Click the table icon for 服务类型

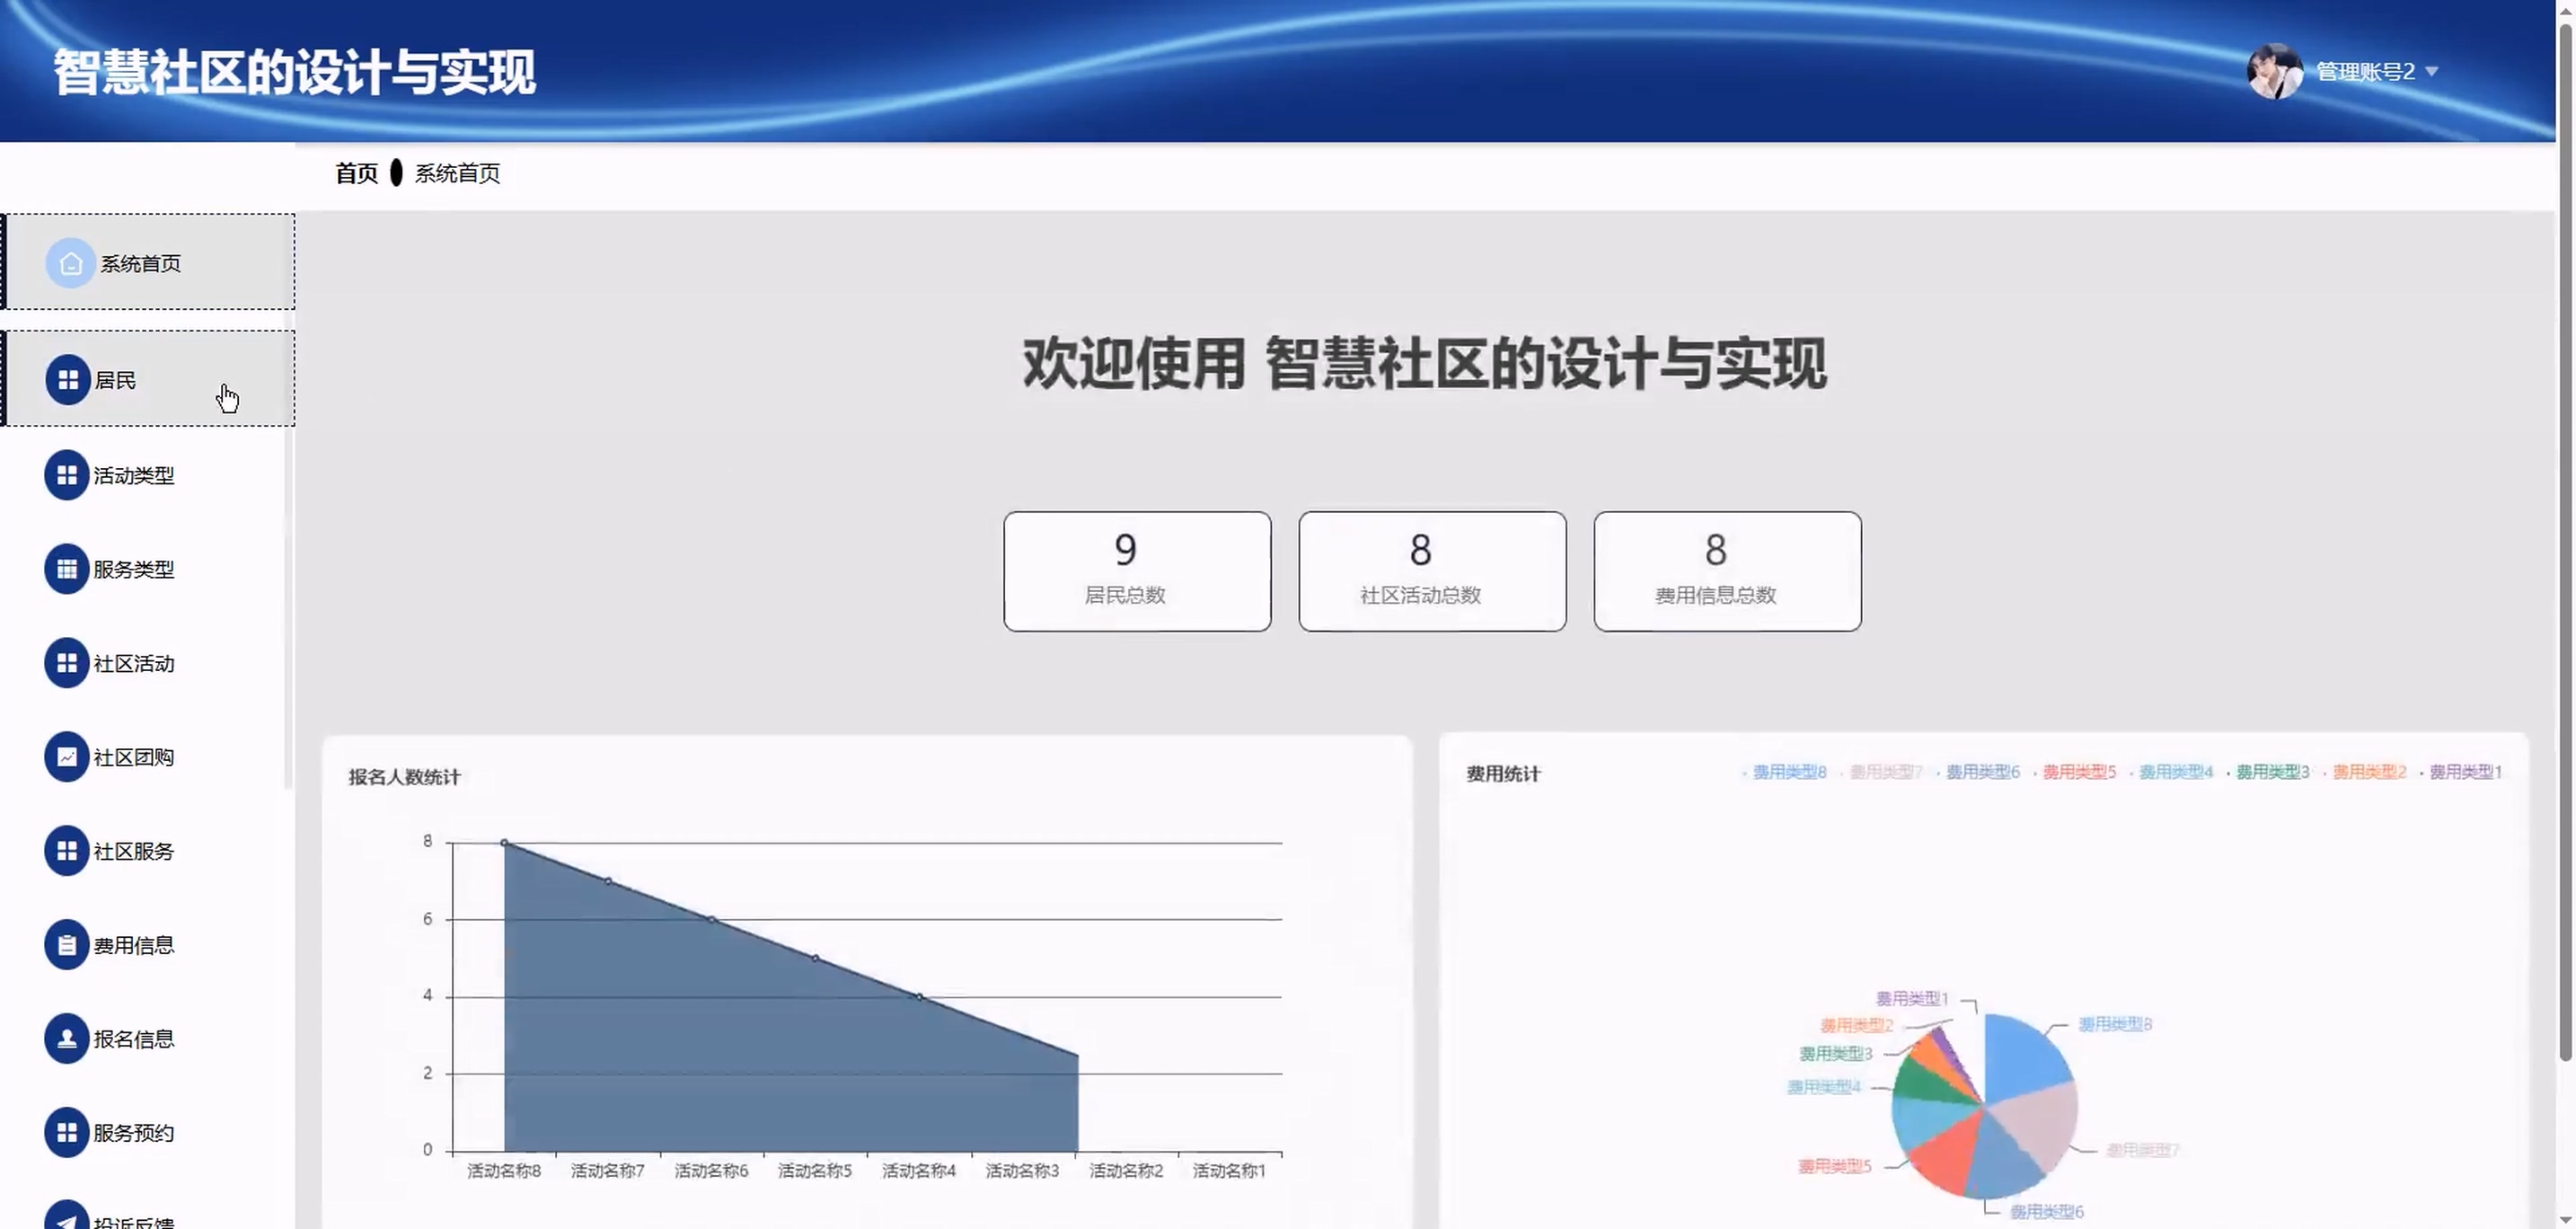67,569
